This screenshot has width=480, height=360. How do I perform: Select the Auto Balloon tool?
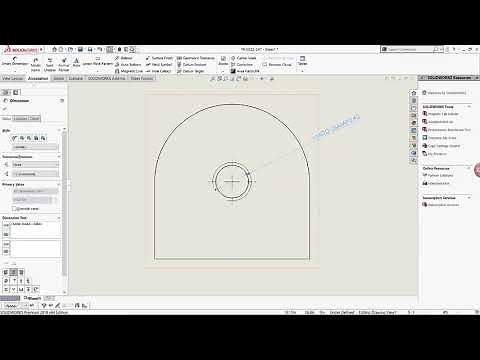[128, 64]
